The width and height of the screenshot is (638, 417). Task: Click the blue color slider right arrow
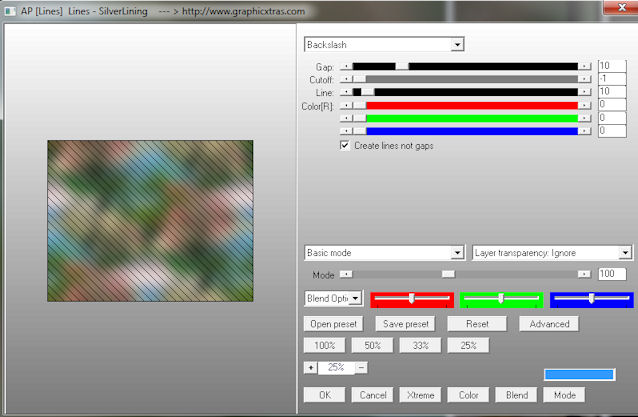point(584,131)
